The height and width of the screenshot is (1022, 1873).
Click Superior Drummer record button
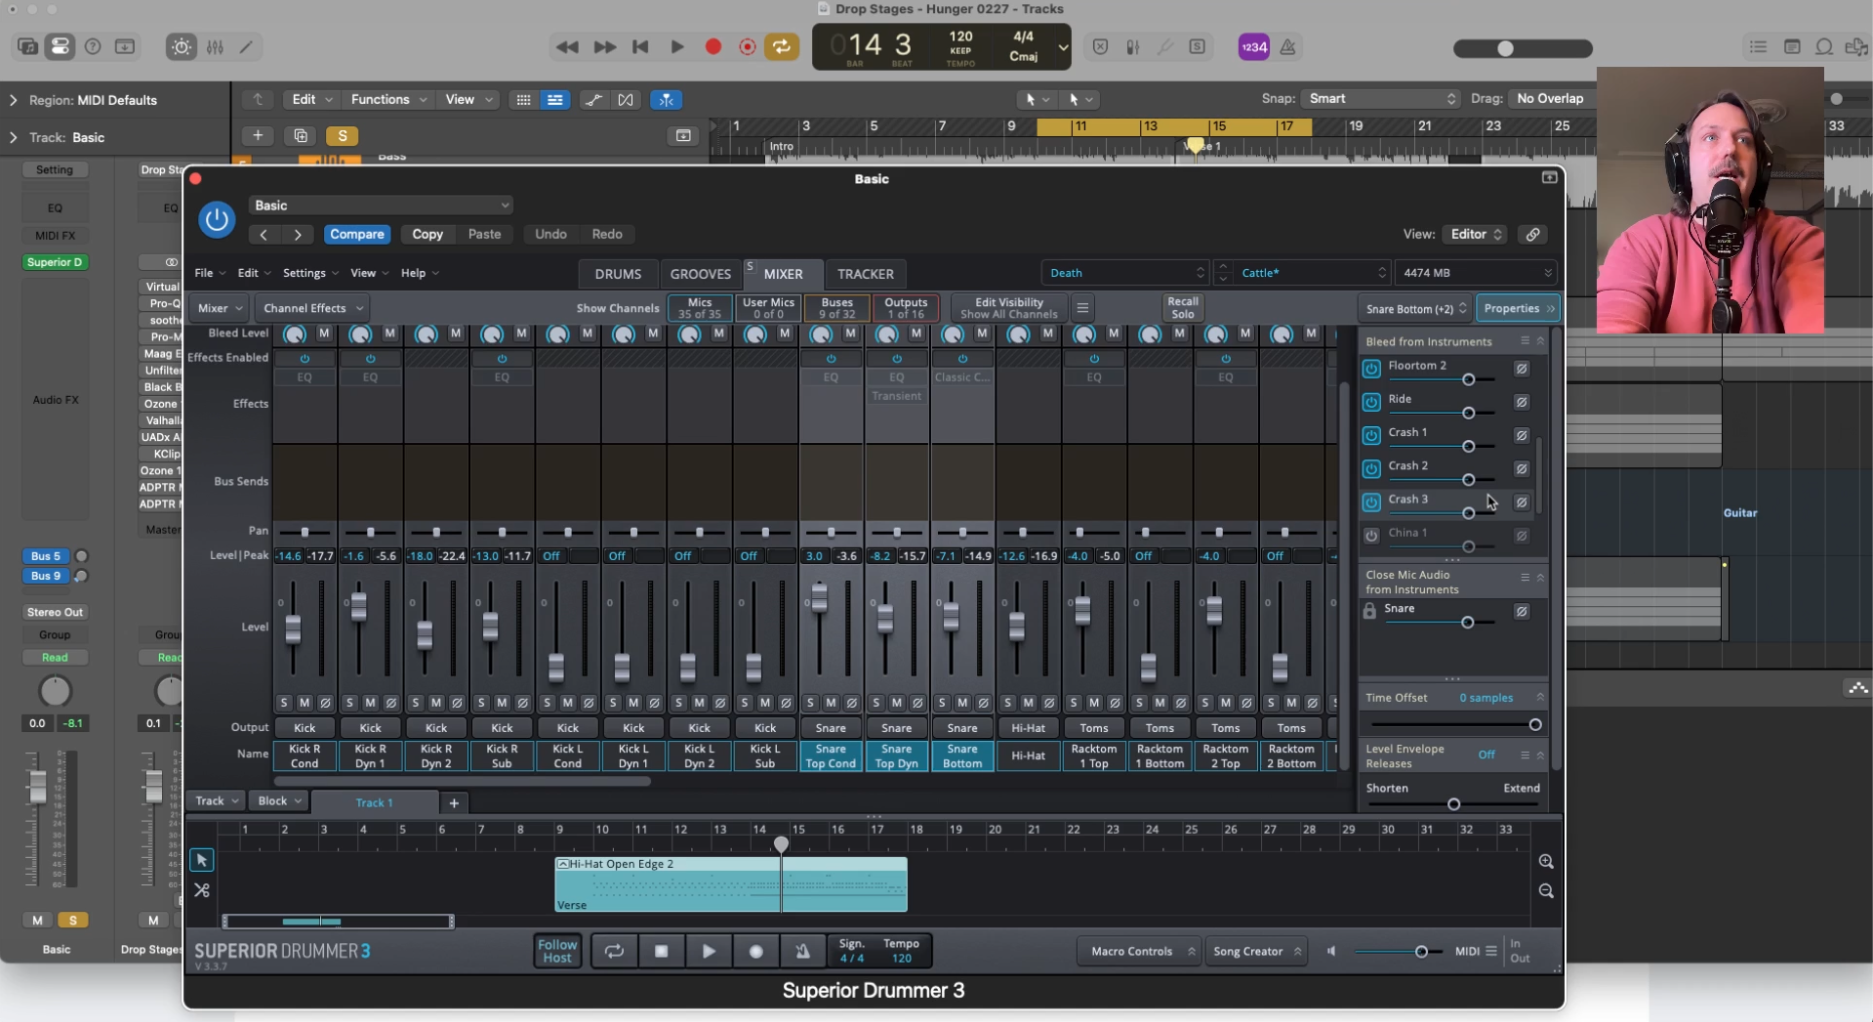click(x=756, y=951)
